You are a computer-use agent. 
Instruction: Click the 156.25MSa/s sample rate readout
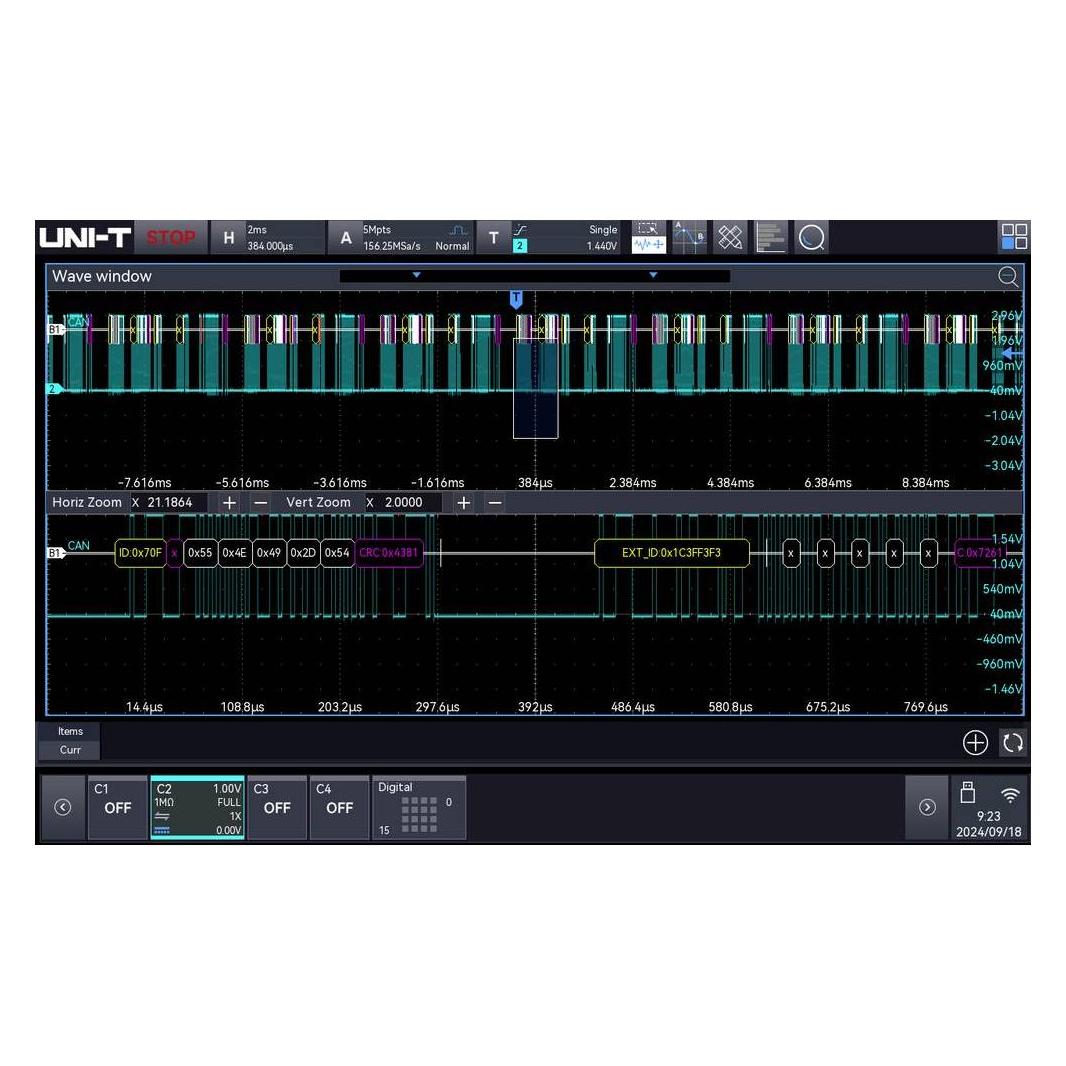392,245
